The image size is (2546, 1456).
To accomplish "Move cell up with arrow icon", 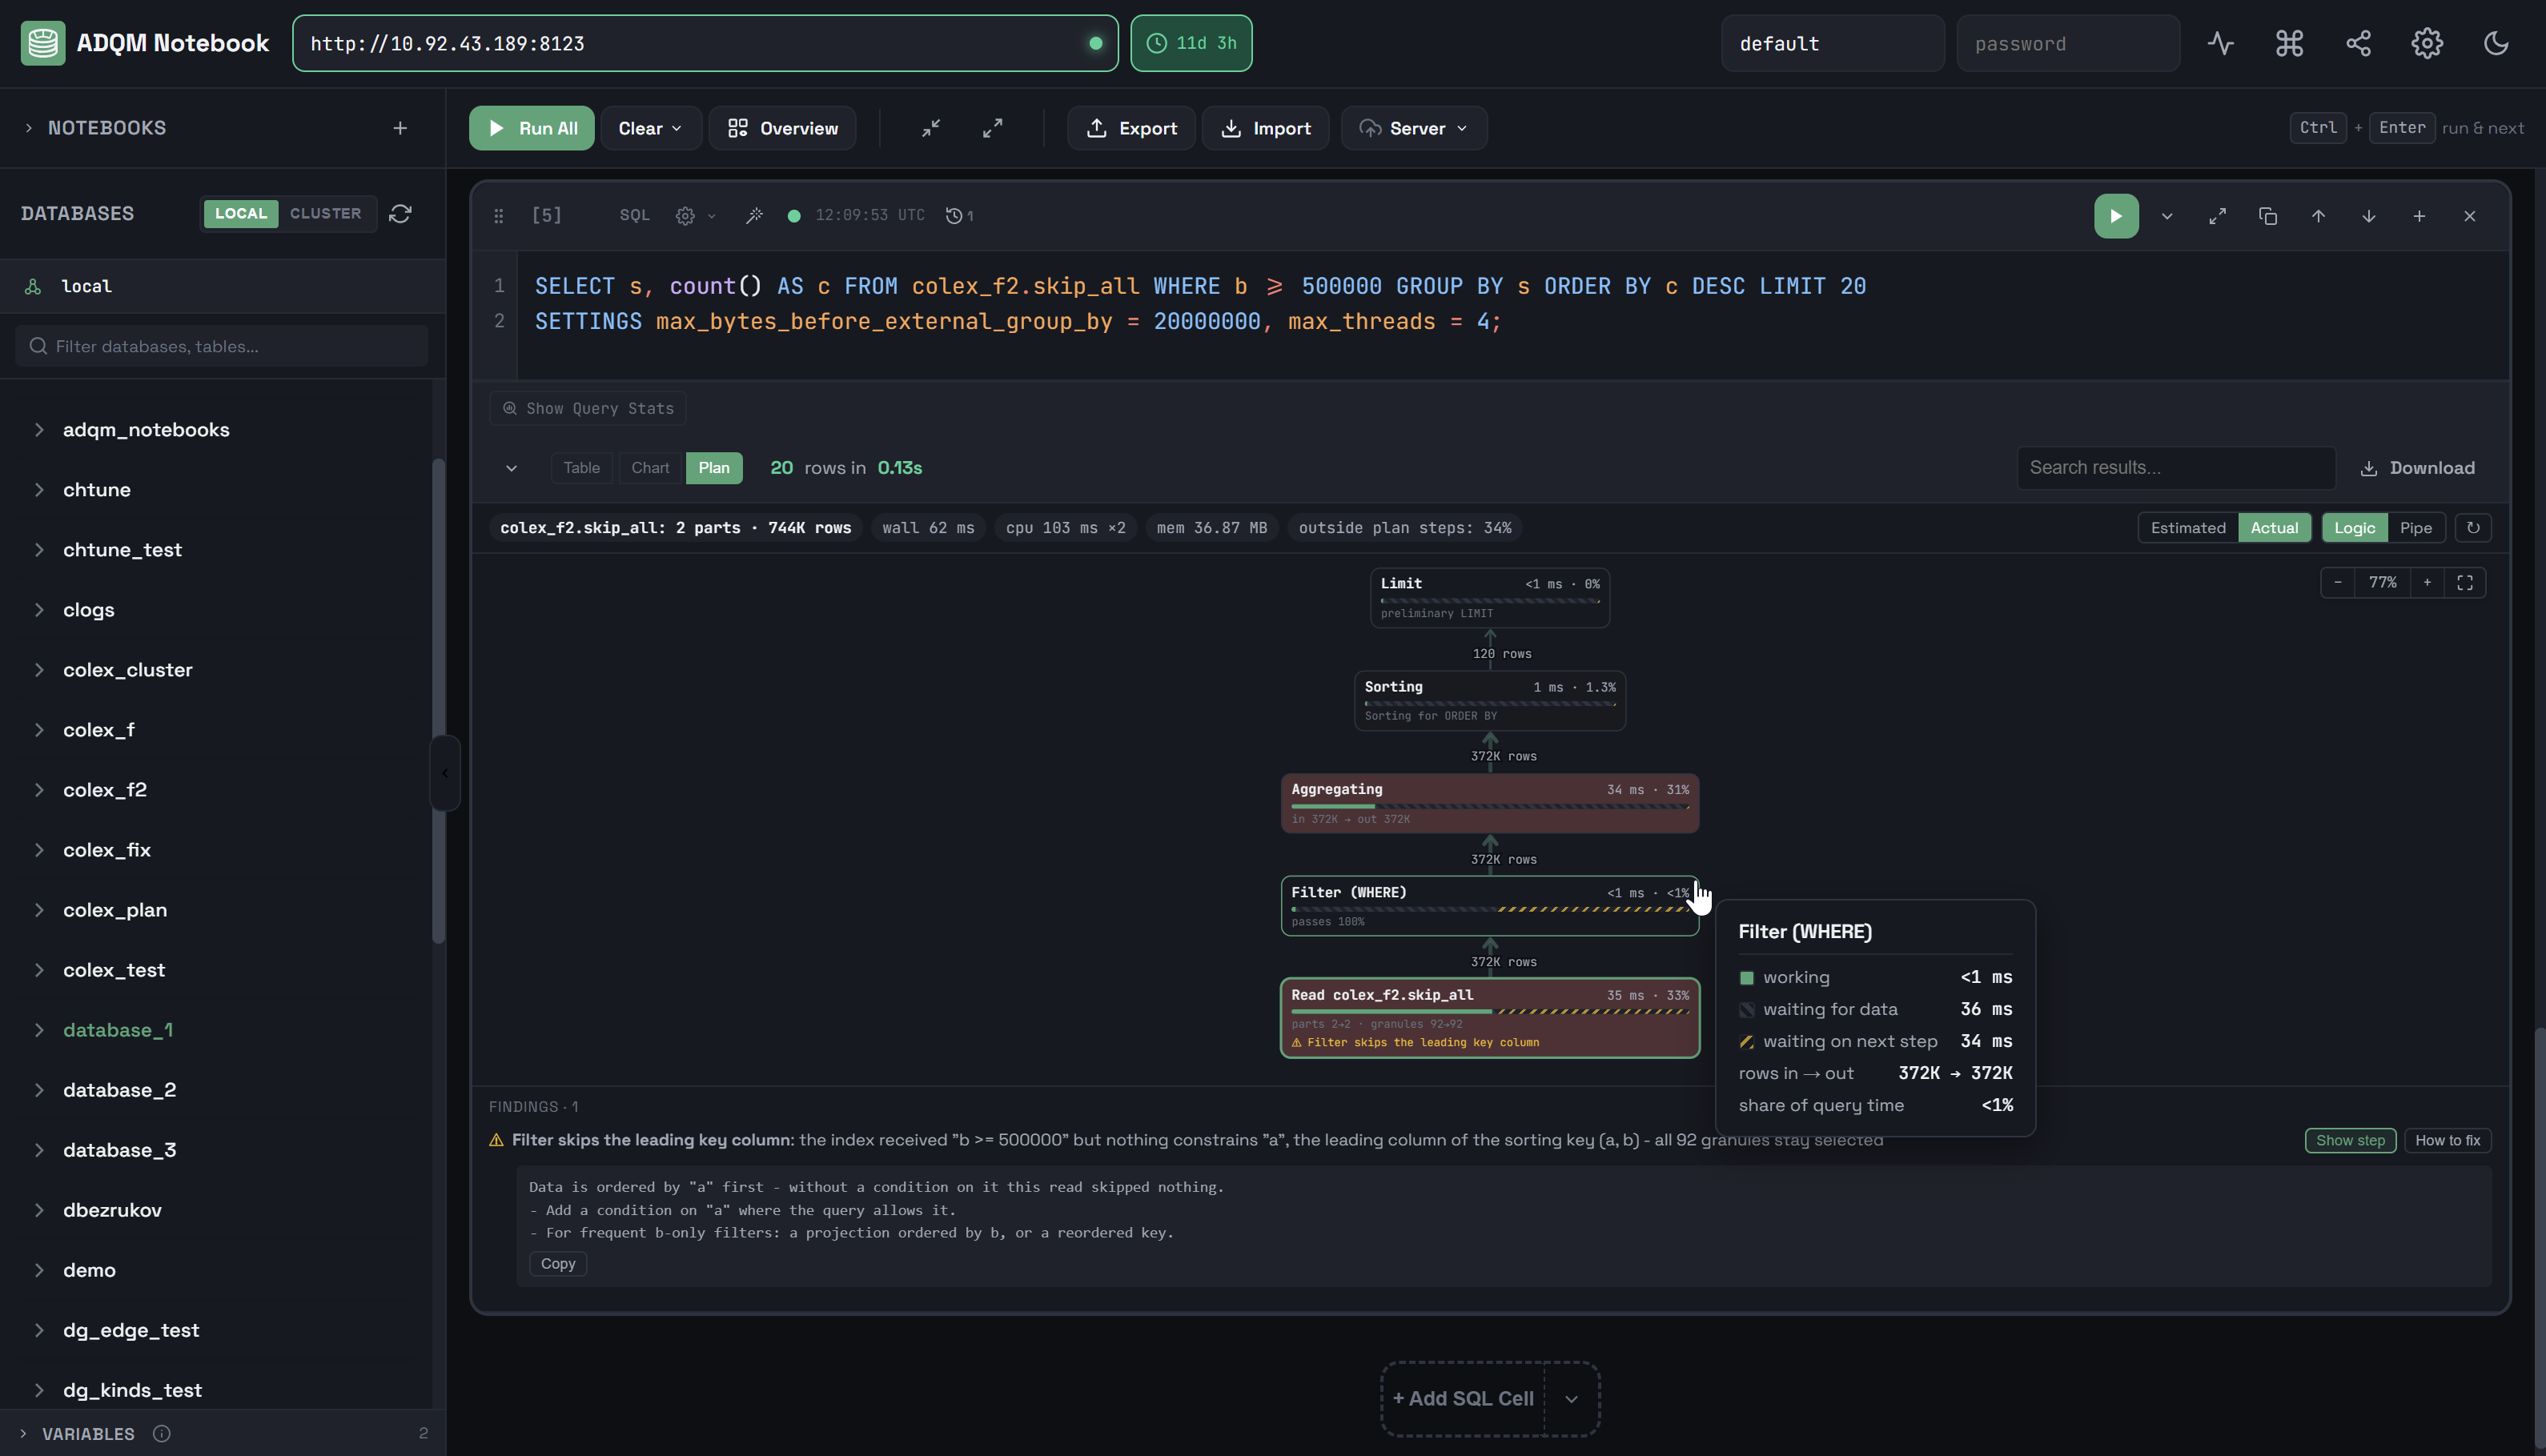I will click(2318, 216).
